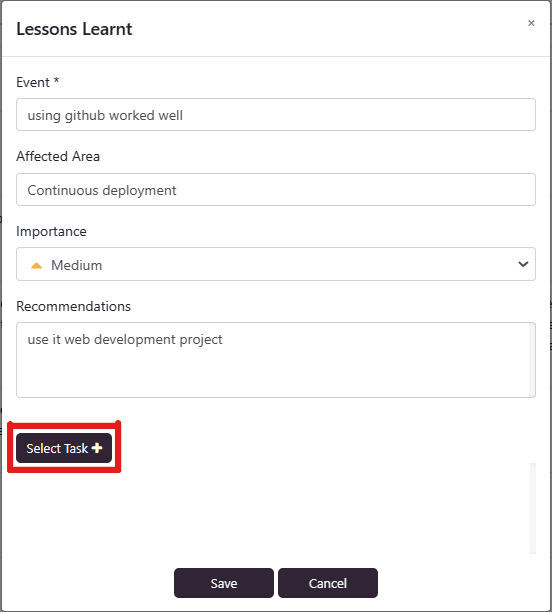
Task: Focus the Event input field
Action: click(x=276, y=115)
